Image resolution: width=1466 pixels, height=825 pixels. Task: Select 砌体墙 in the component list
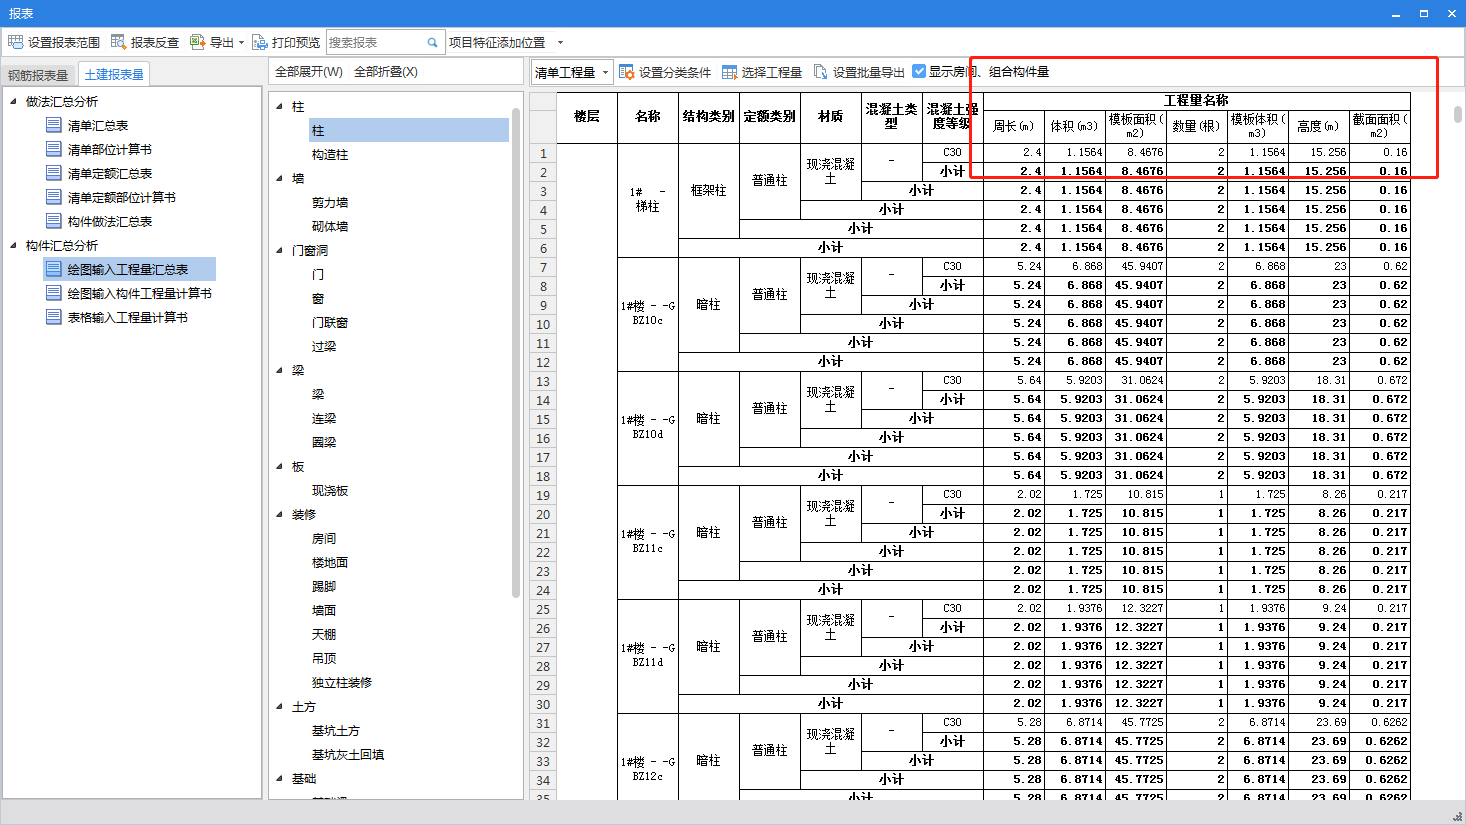pos(330,226)
